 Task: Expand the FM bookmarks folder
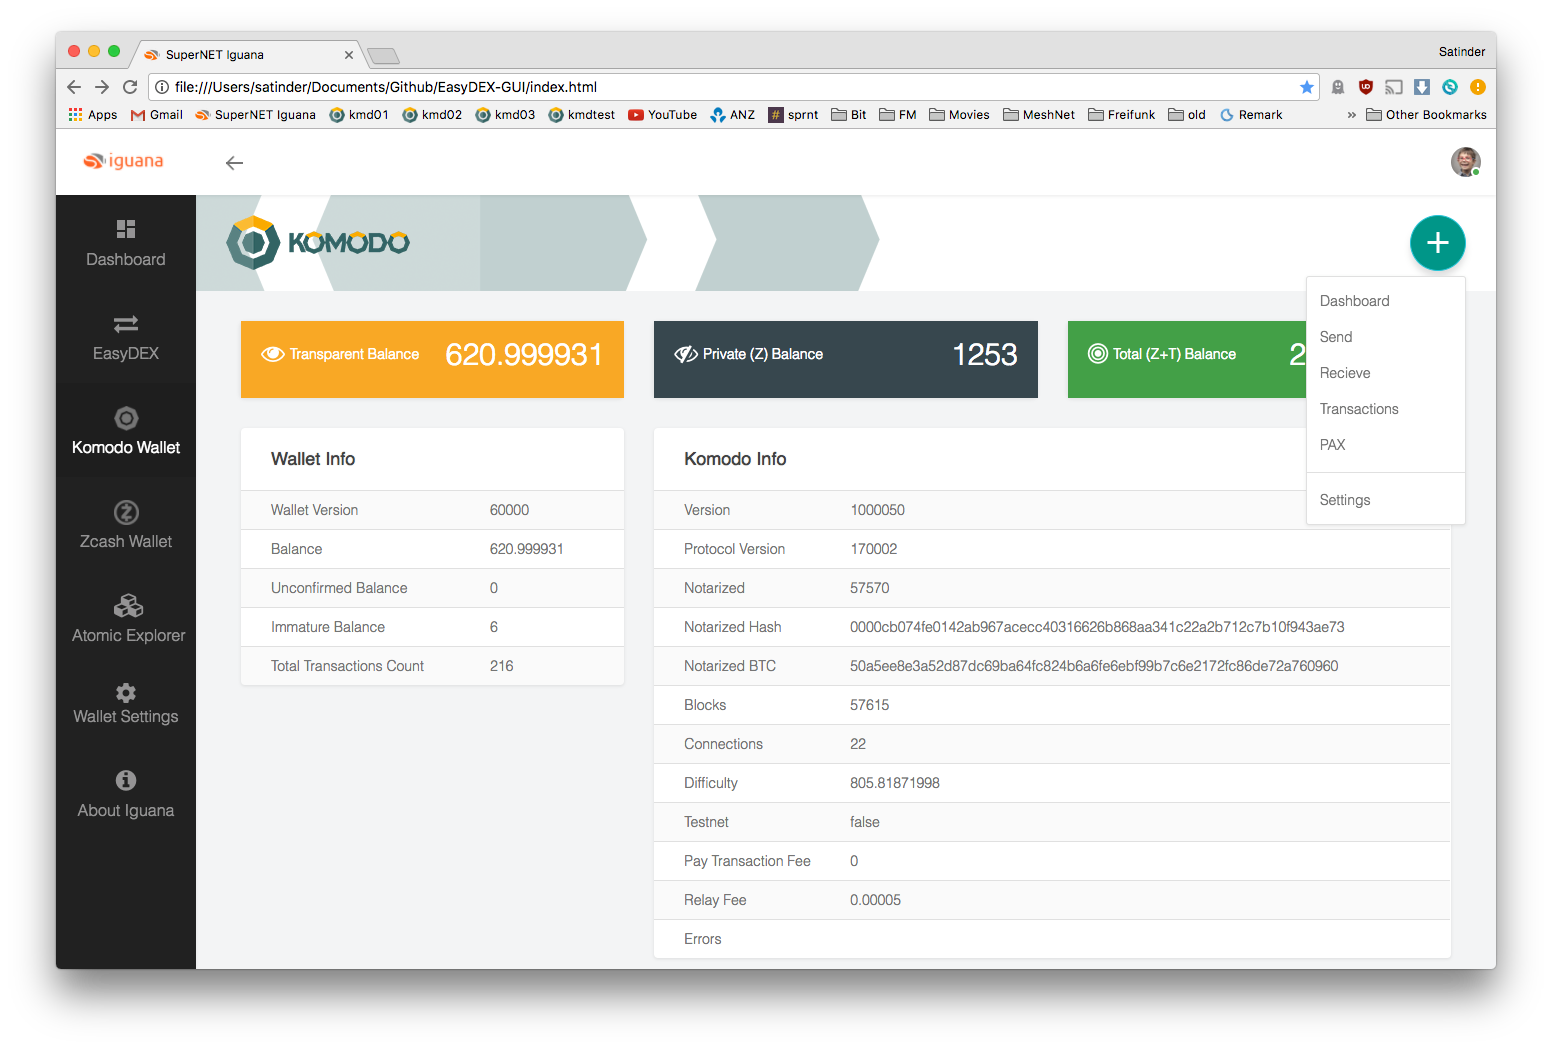(898, 115)
